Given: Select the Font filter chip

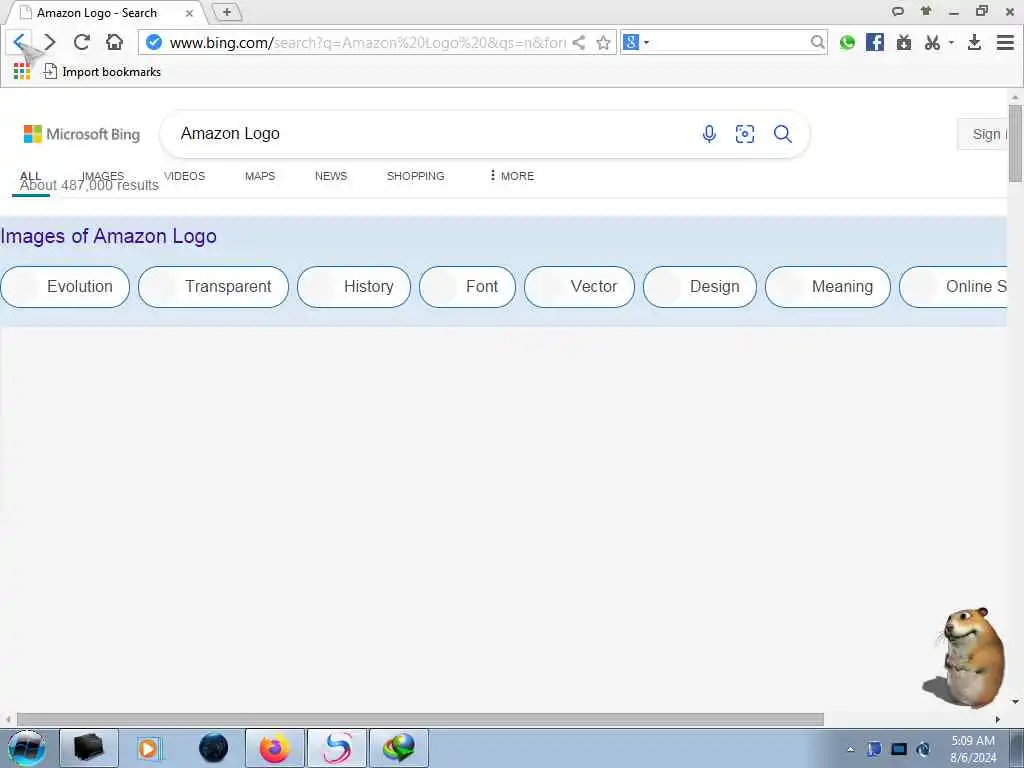Looking at the screenshot, I should (468, 287).
